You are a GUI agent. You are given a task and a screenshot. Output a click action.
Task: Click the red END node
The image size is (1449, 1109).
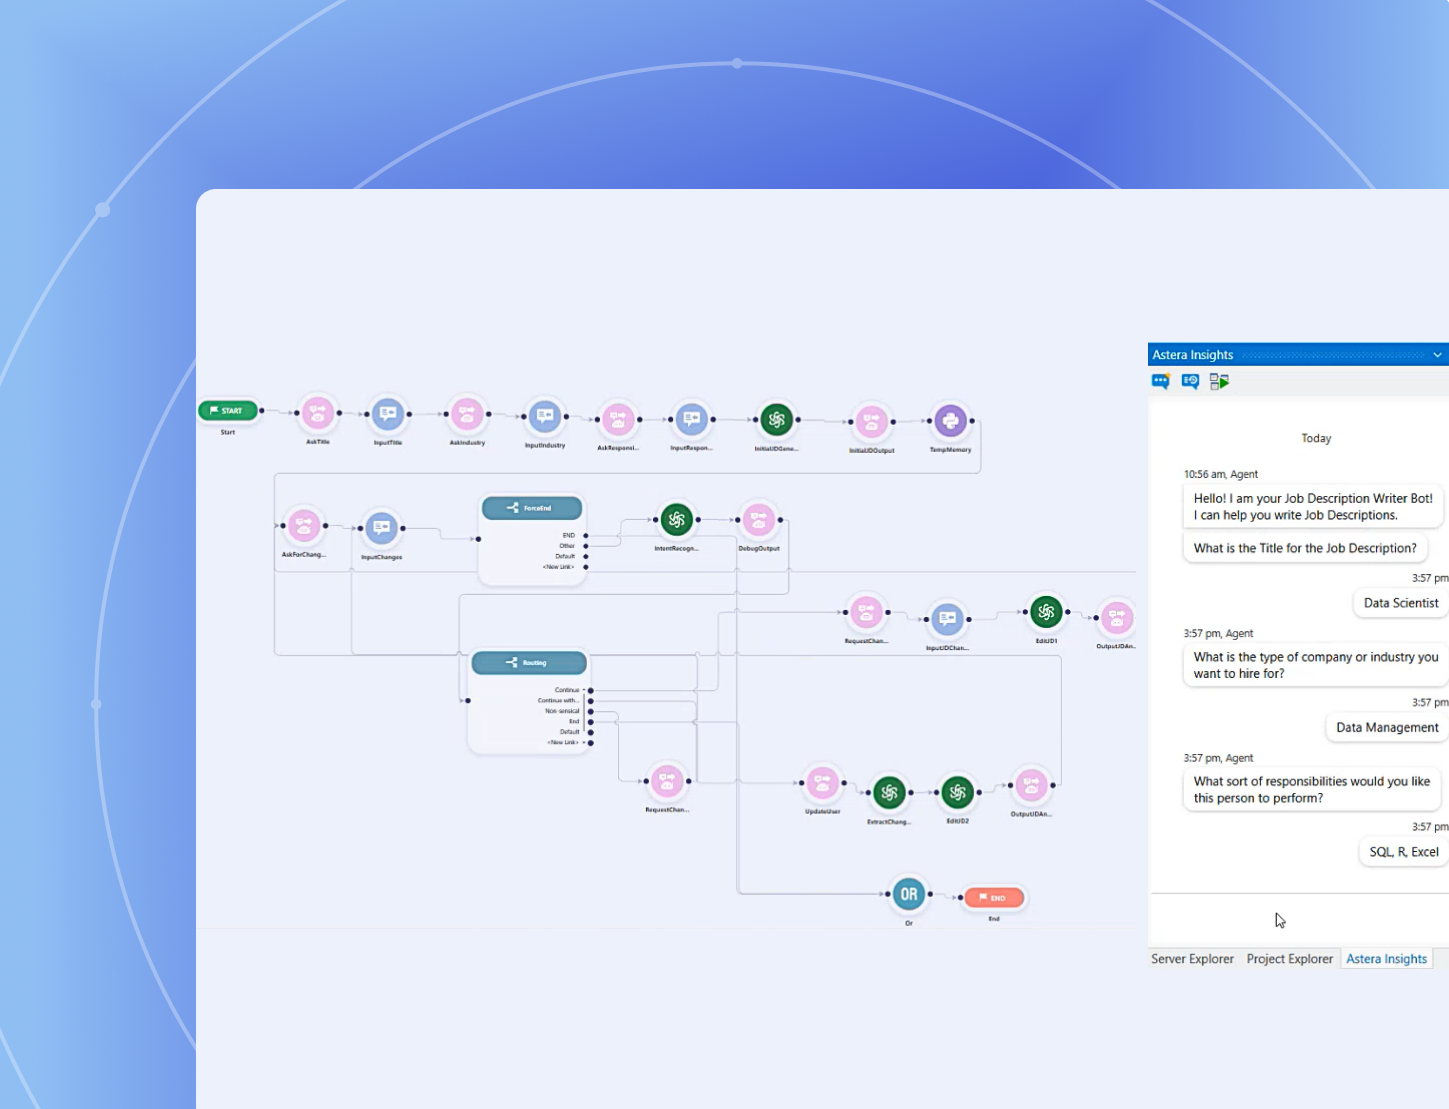(x=993, y=898)
